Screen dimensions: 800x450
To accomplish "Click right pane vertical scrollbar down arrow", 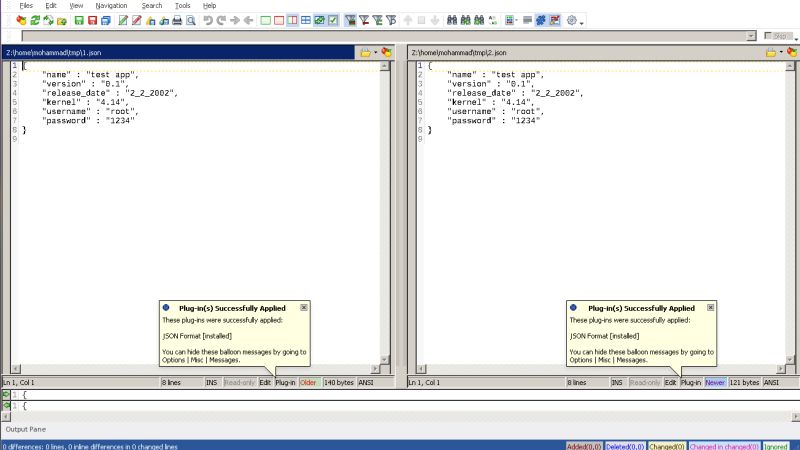I will tap(790, 360).
